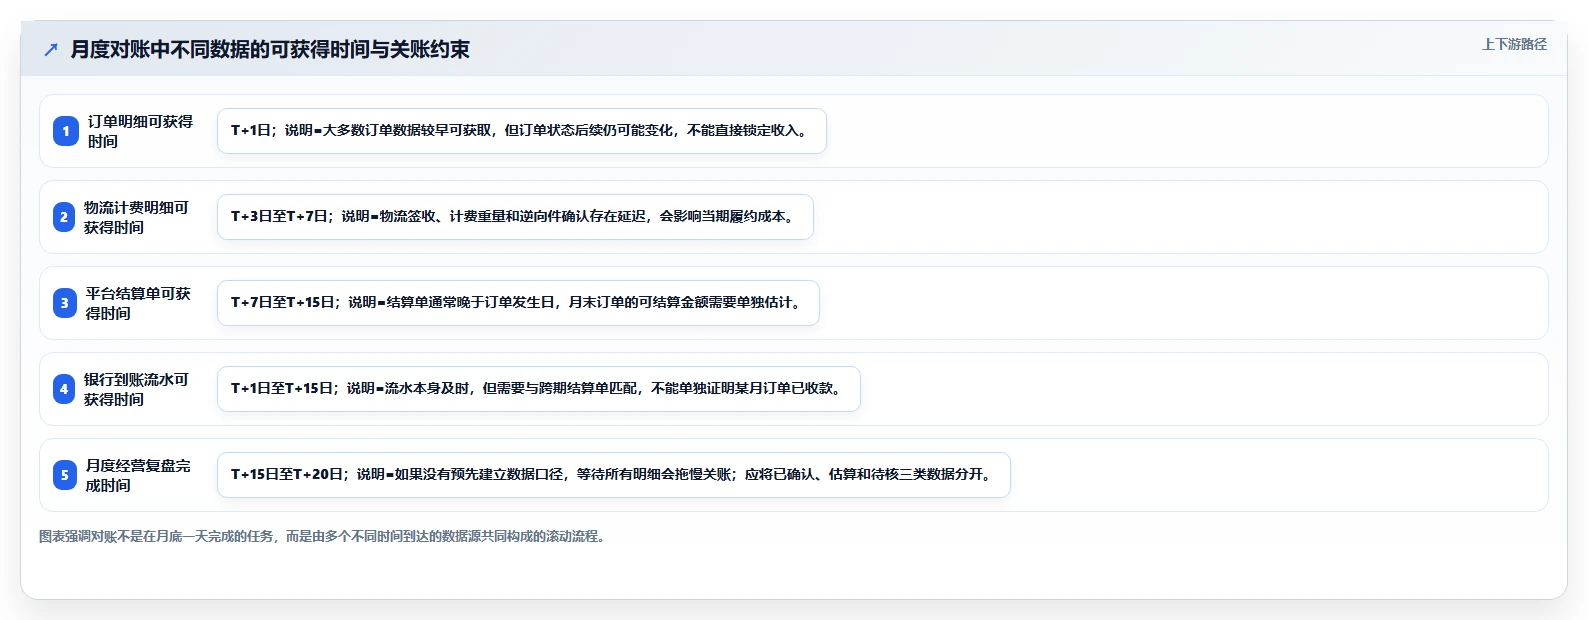This screenshot has height=620, width=1588.
Task: Click the T+1日 order detail description box
Action: pyautogui.click(x=522, y=131)
